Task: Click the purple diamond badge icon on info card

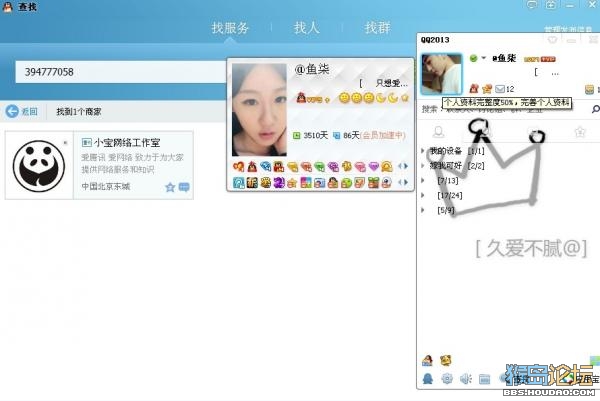Action: (373, 166)
